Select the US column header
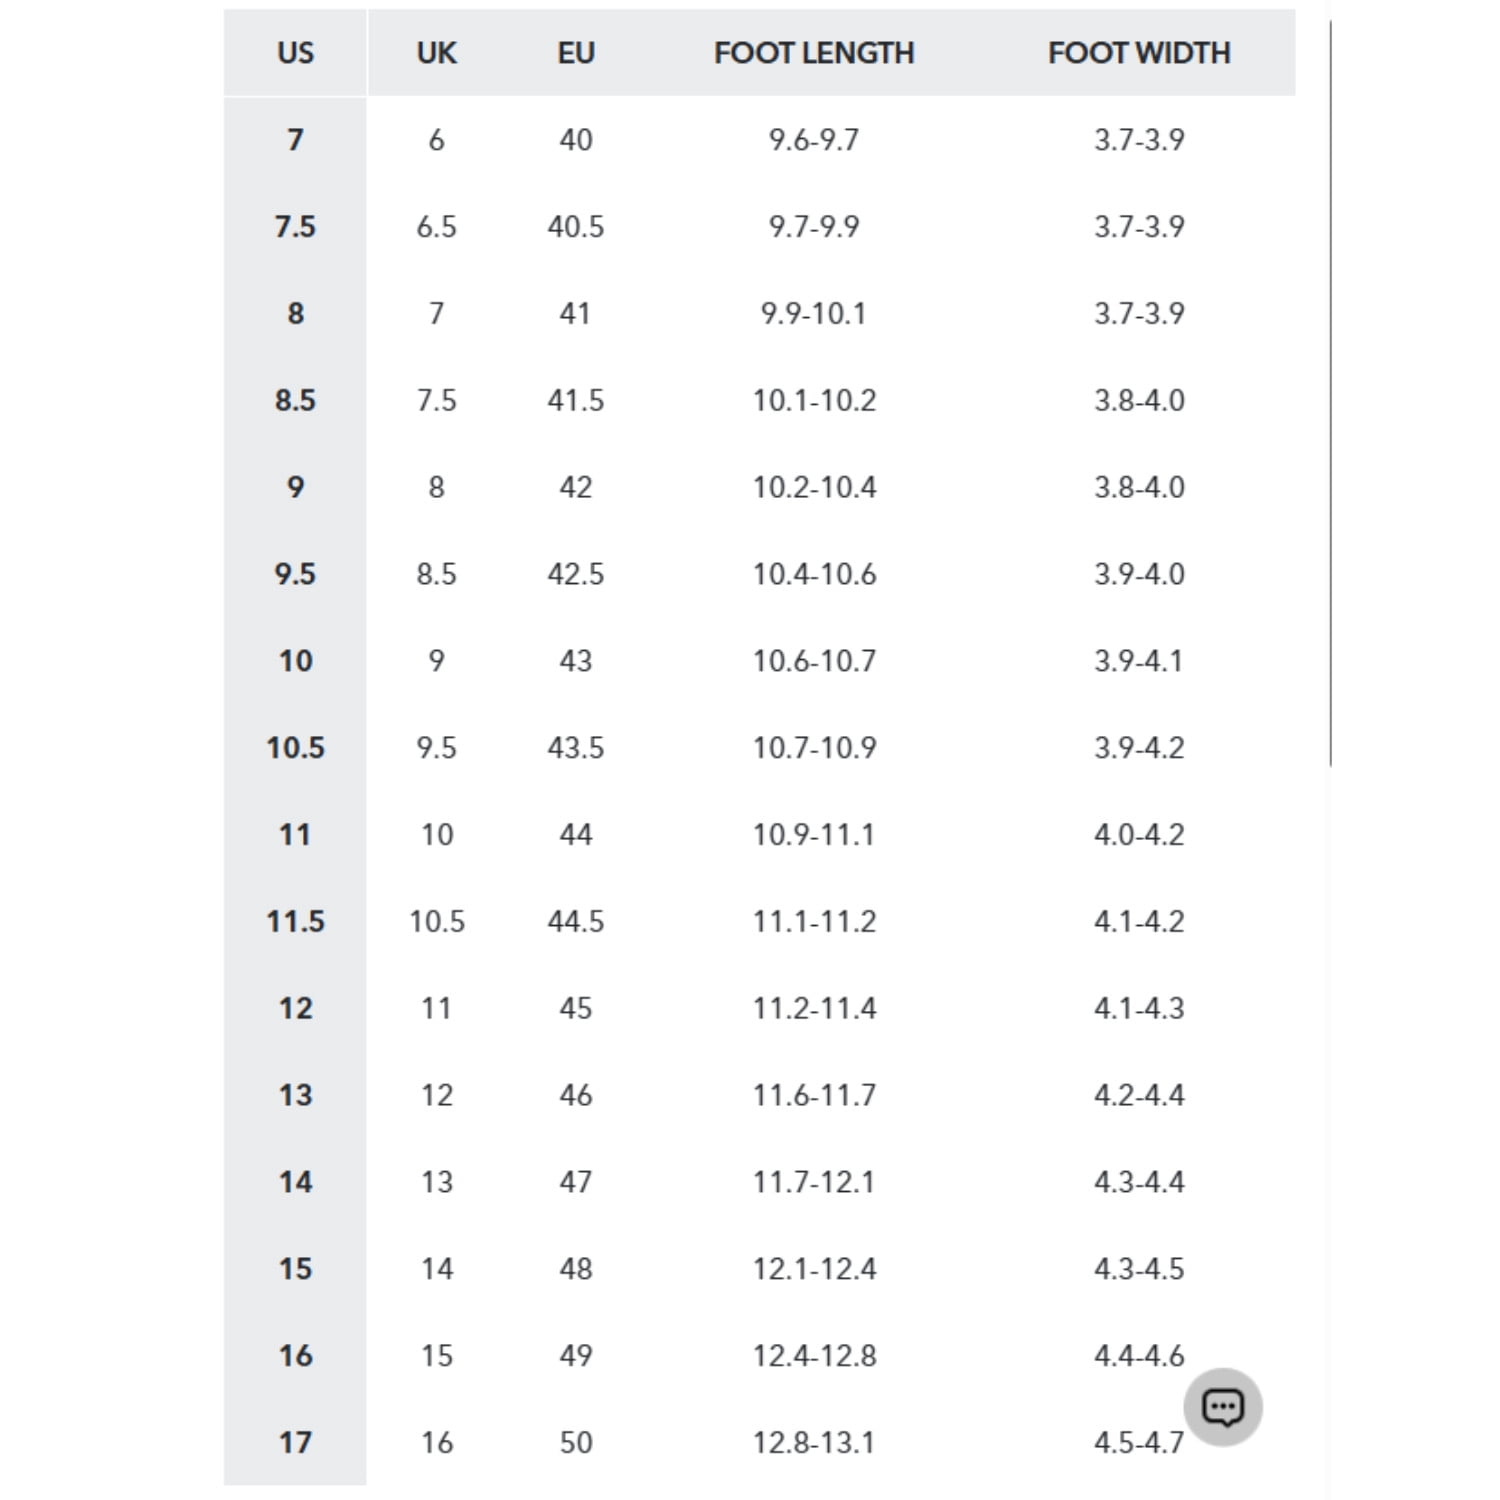 pos(295,53)
